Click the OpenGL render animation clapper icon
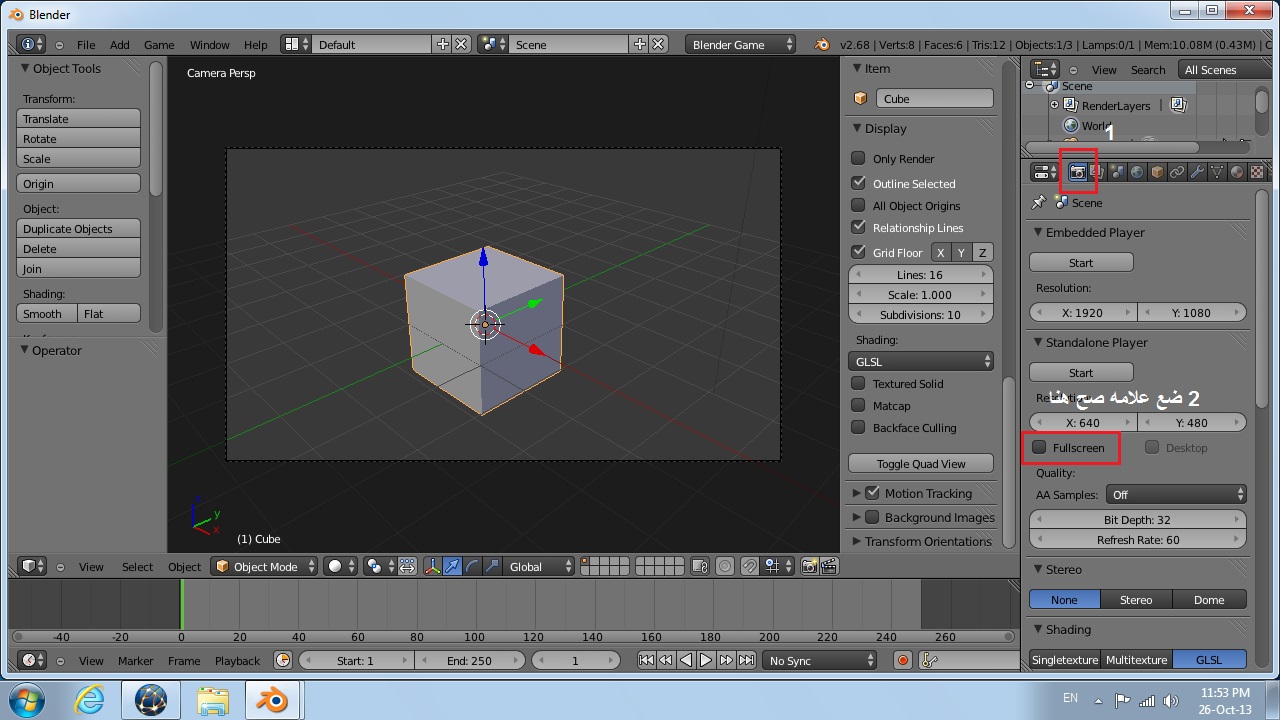The image size is (1280, 720). (829, 566)
